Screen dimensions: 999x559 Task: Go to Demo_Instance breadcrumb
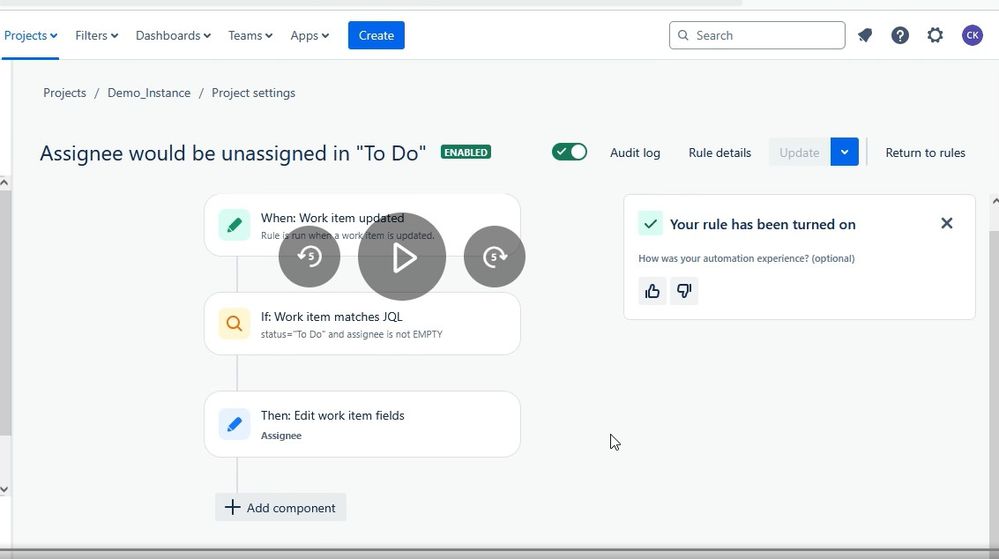coord(149,93)
